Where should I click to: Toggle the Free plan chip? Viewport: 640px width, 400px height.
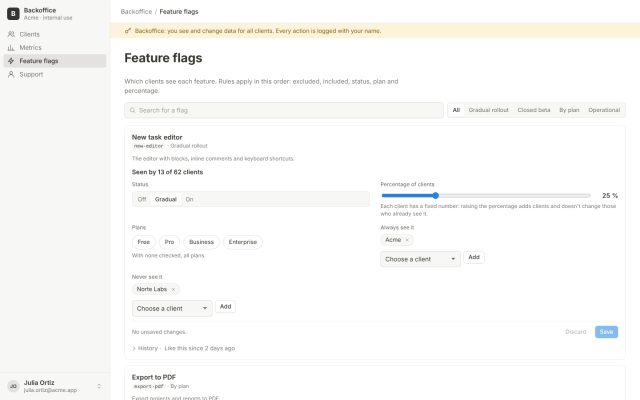coord(143,242)
